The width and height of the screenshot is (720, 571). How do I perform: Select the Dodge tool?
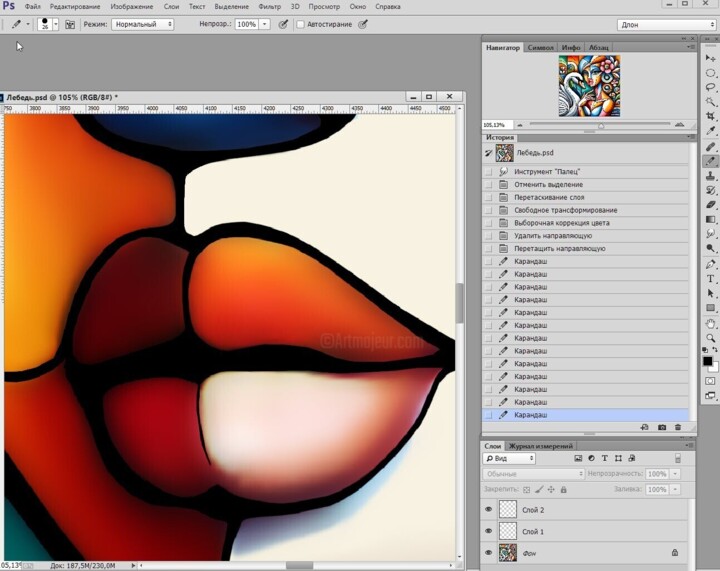click(710, 248)
